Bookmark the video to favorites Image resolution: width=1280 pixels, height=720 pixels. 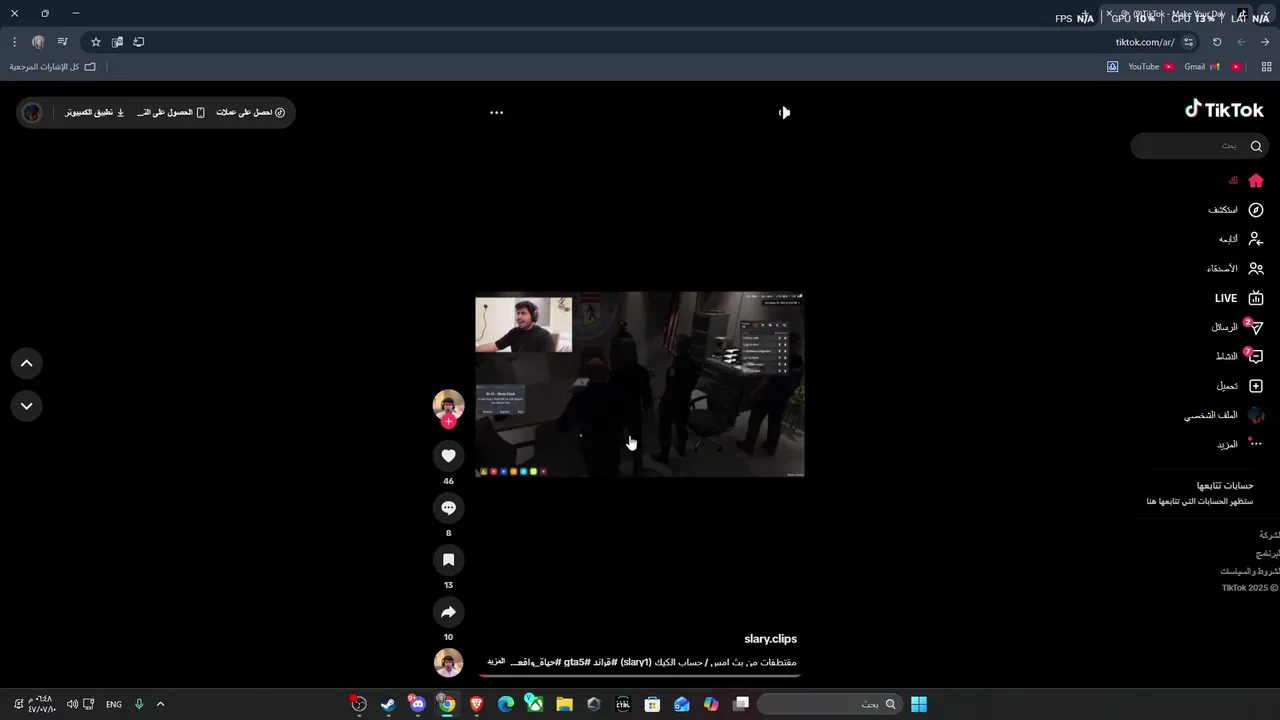pos(448,560)
